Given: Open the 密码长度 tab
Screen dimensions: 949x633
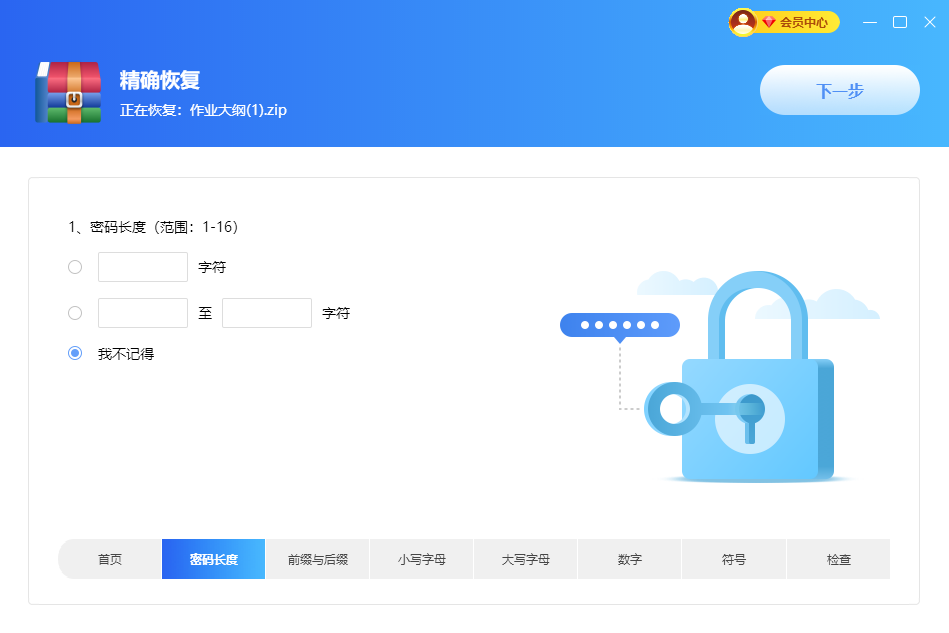Looking at the screenshot, I should (x=213, y=559).
